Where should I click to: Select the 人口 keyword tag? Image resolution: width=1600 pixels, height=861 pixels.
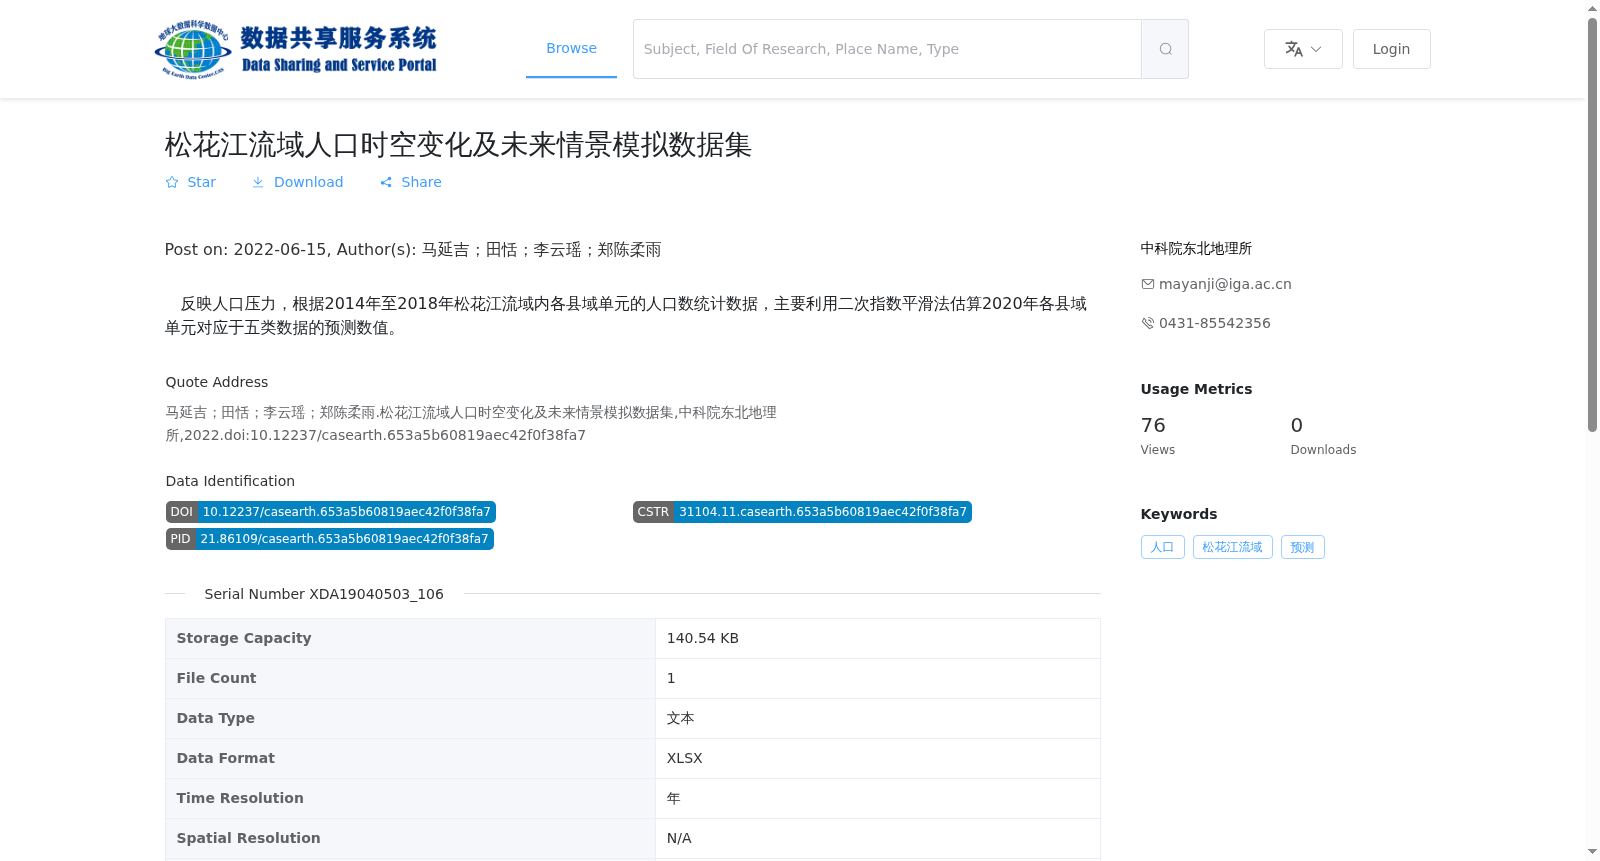coord(1163,547)
